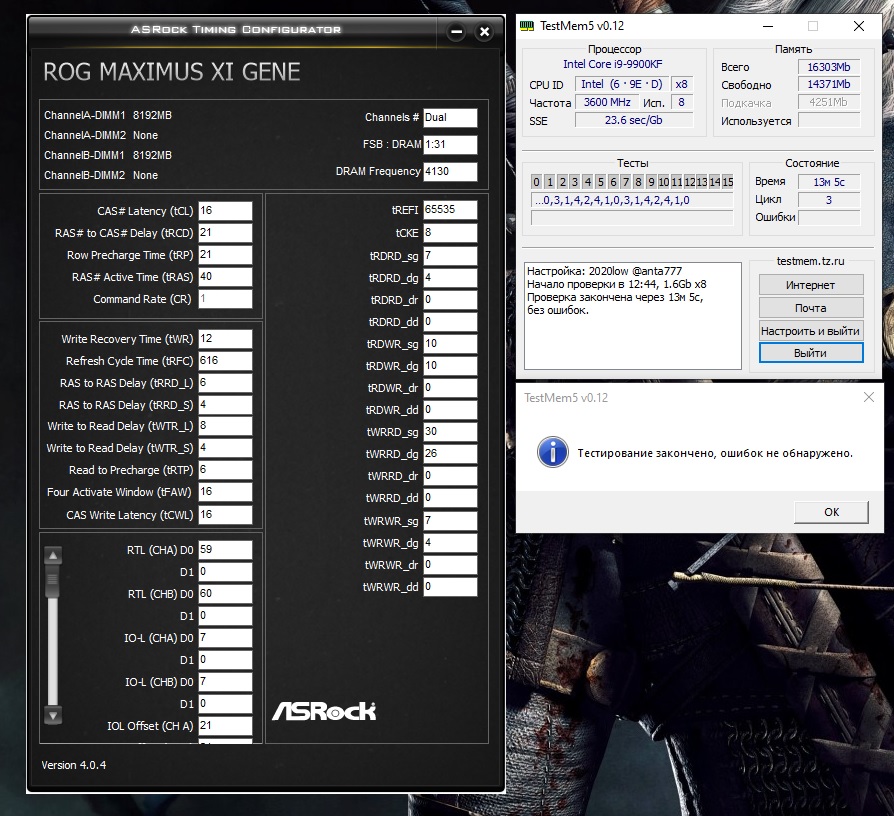The width and height of the screenshot is (894, 816).
Task: Click the TestMem5 log text box
Action: [632, 316]
